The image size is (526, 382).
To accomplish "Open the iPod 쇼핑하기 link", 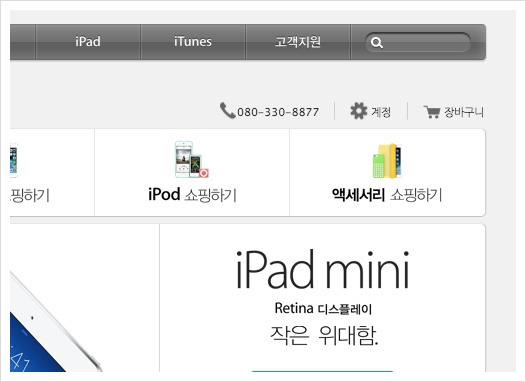I will [x=192, y=195].
